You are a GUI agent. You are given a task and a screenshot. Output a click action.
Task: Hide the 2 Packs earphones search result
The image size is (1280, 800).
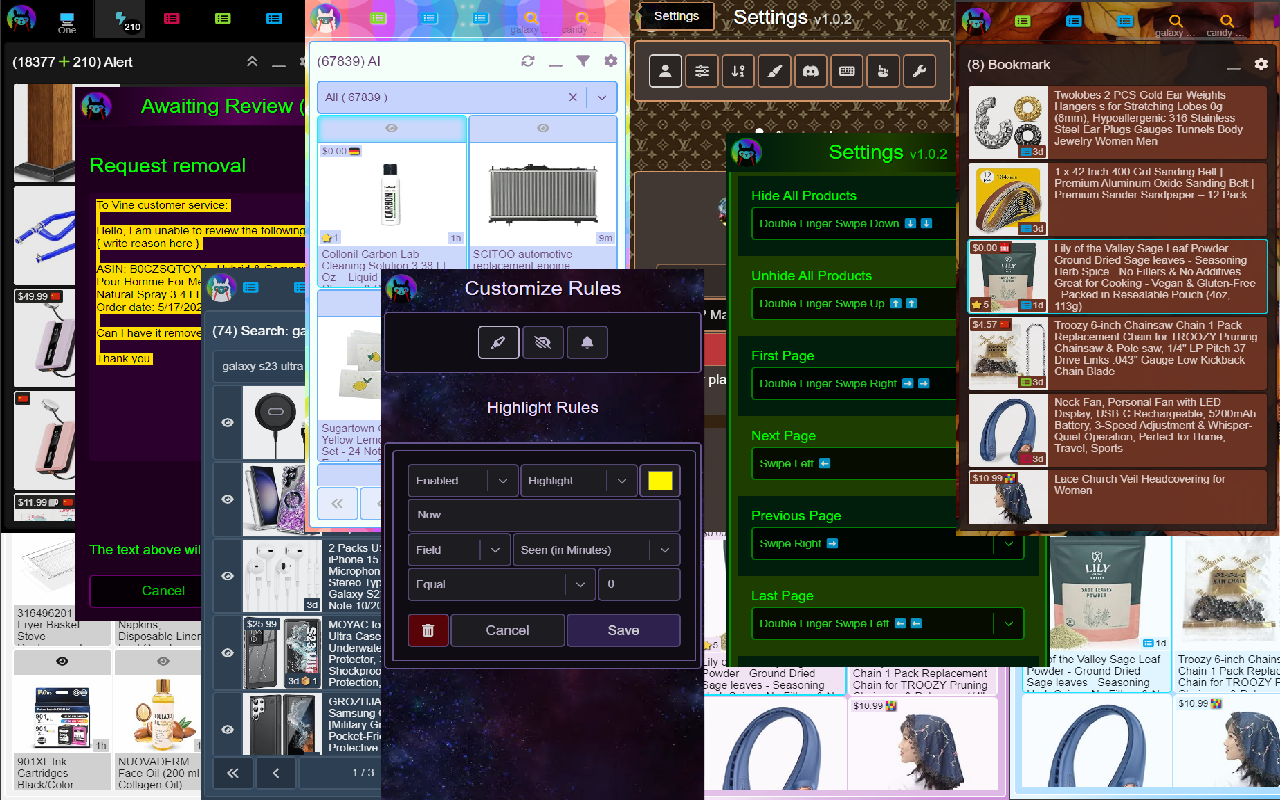click(228, 576)
